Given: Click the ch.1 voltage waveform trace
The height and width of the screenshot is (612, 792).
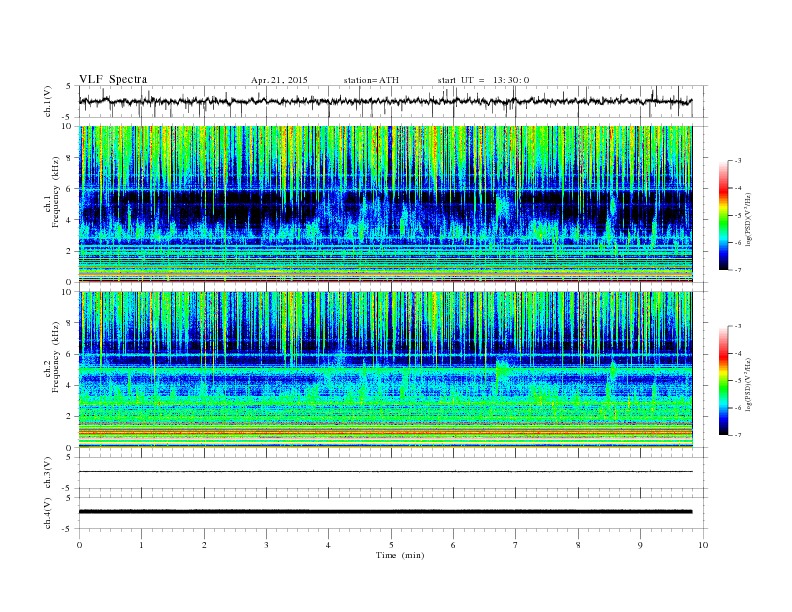Looking at the screenshot, I should point(385,101).
